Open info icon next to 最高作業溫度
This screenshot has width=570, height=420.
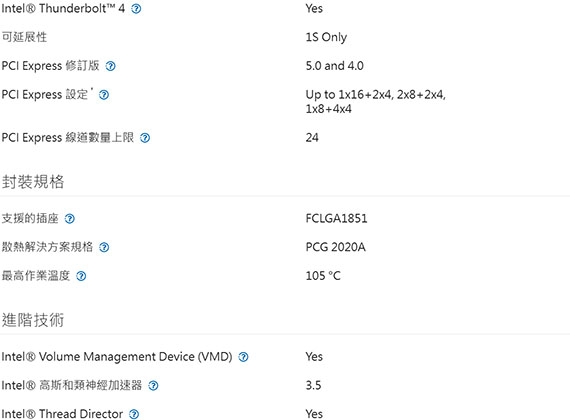tap(81, 276)
